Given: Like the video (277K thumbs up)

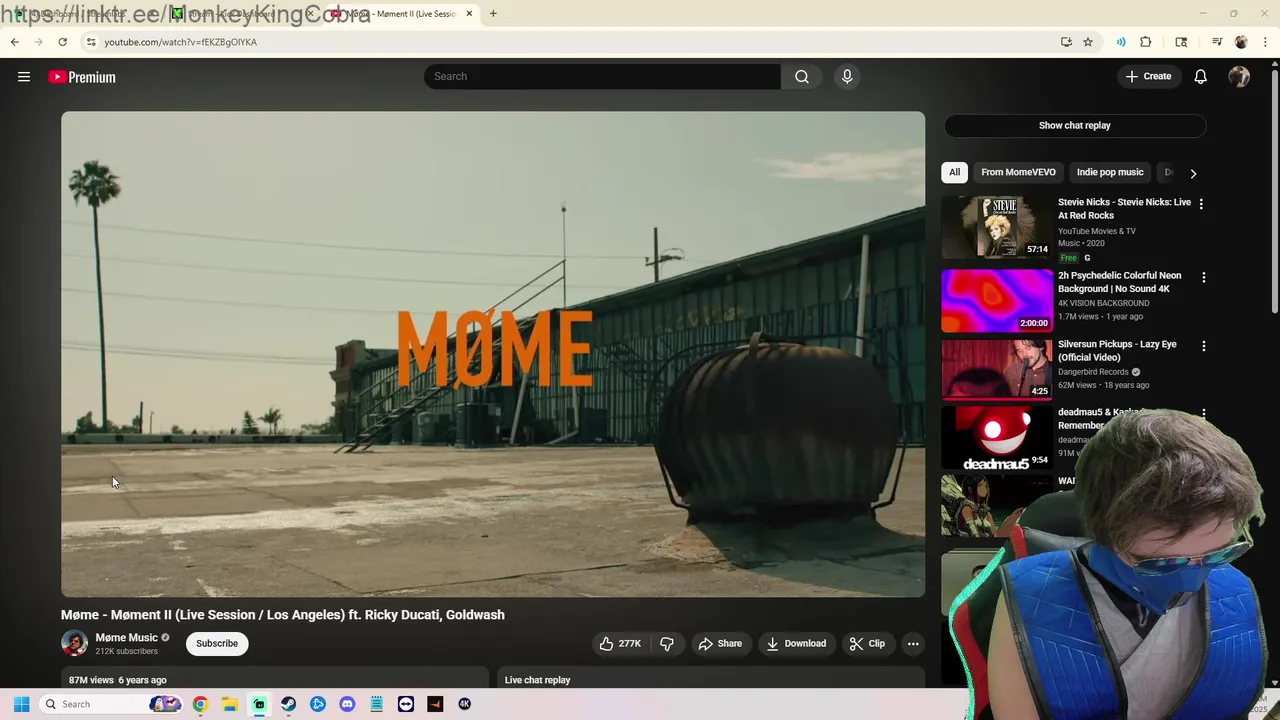Looking at the screenshot, I should pos(620,644).
